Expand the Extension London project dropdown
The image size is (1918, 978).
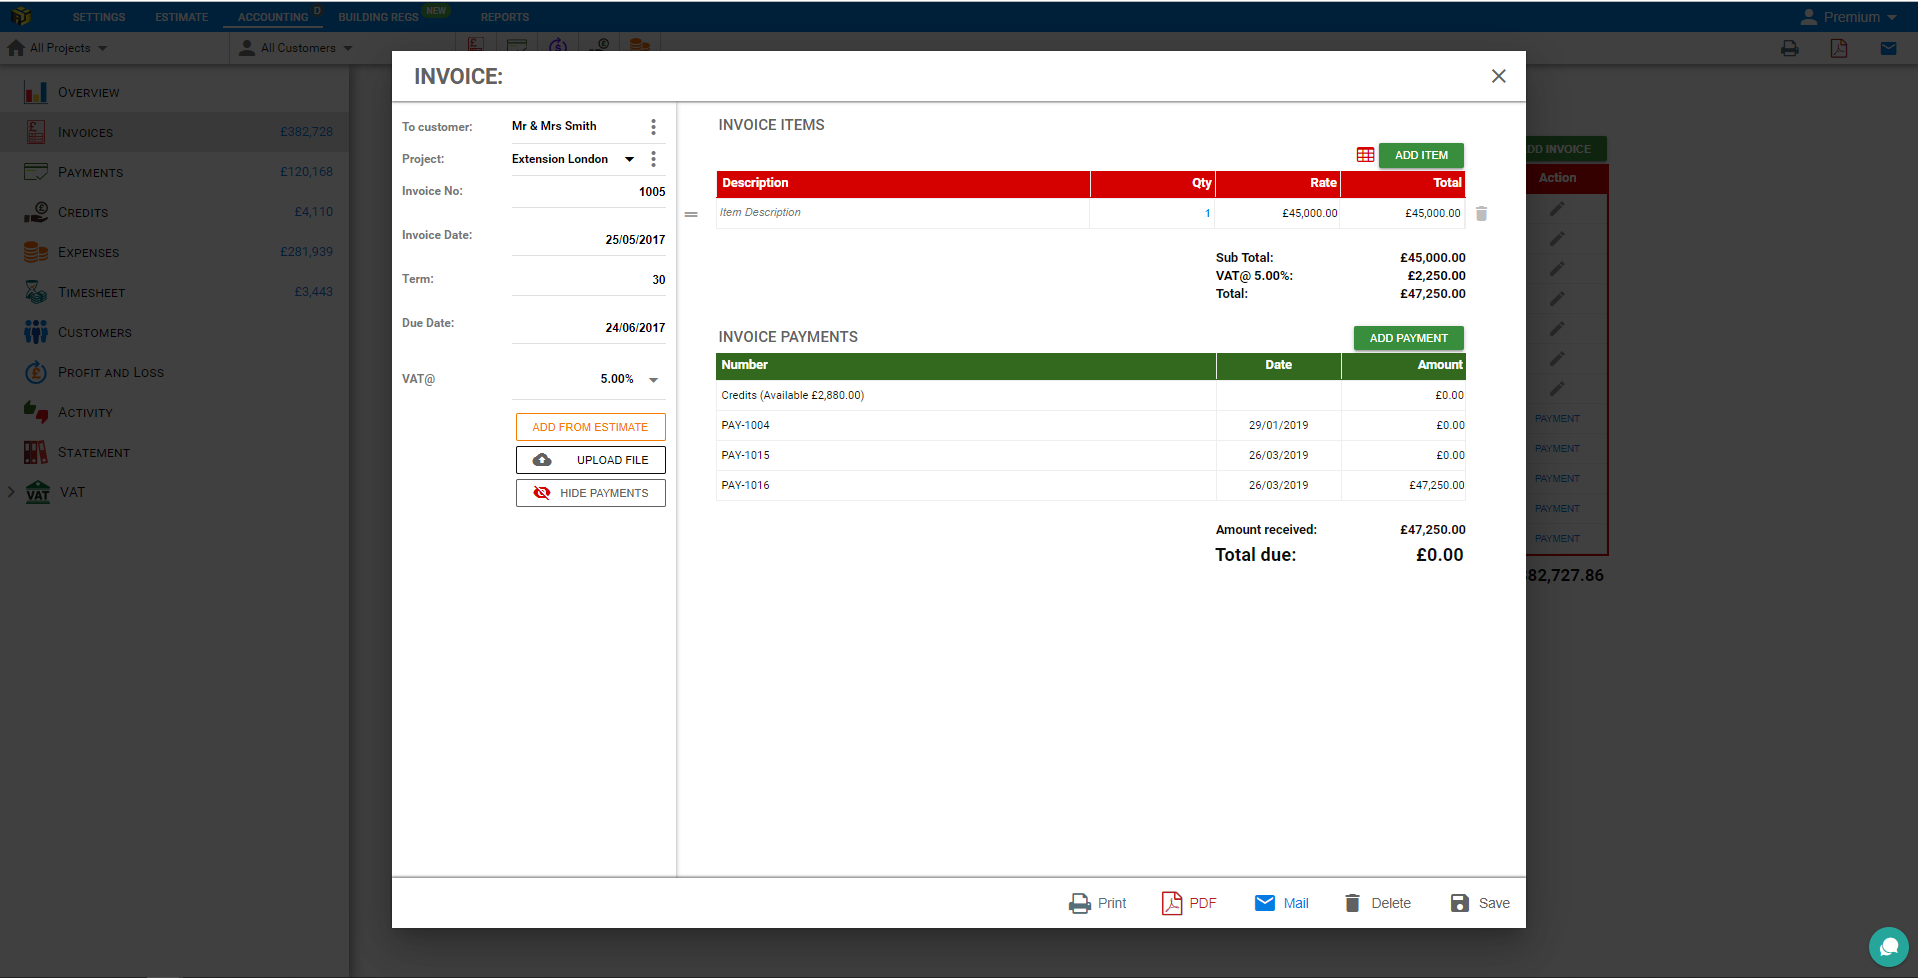click(629, 159)
